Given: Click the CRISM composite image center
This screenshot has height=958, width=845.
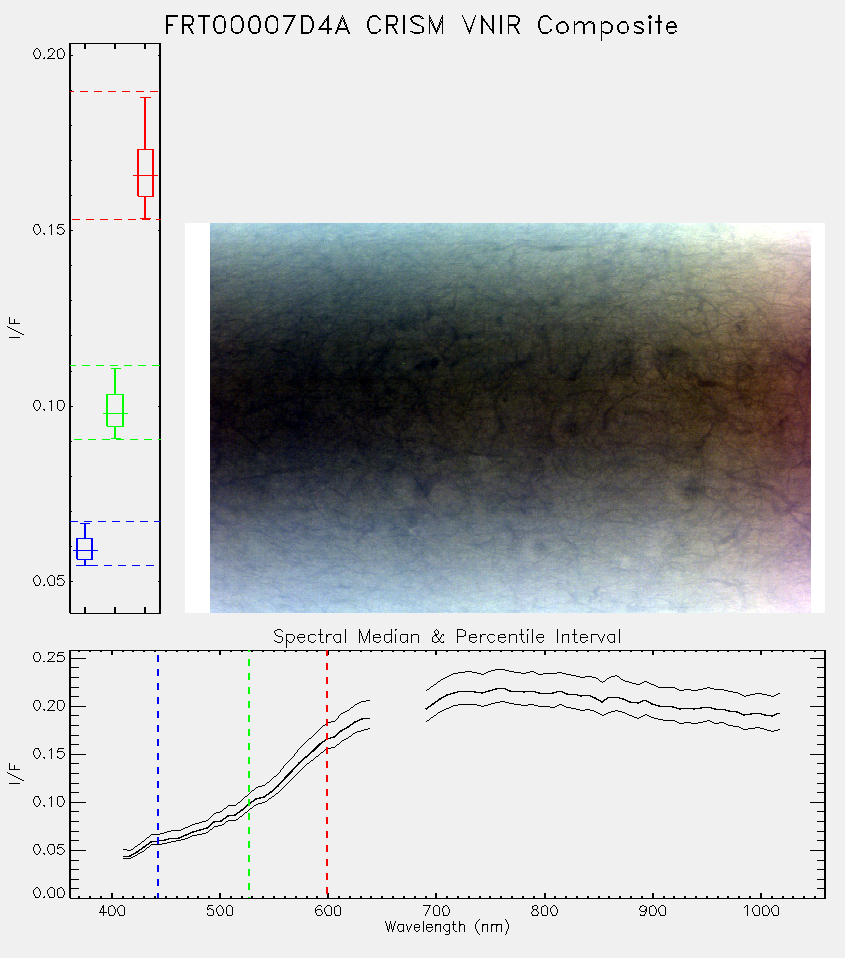Looking at the screenshot, I should 510,418.
